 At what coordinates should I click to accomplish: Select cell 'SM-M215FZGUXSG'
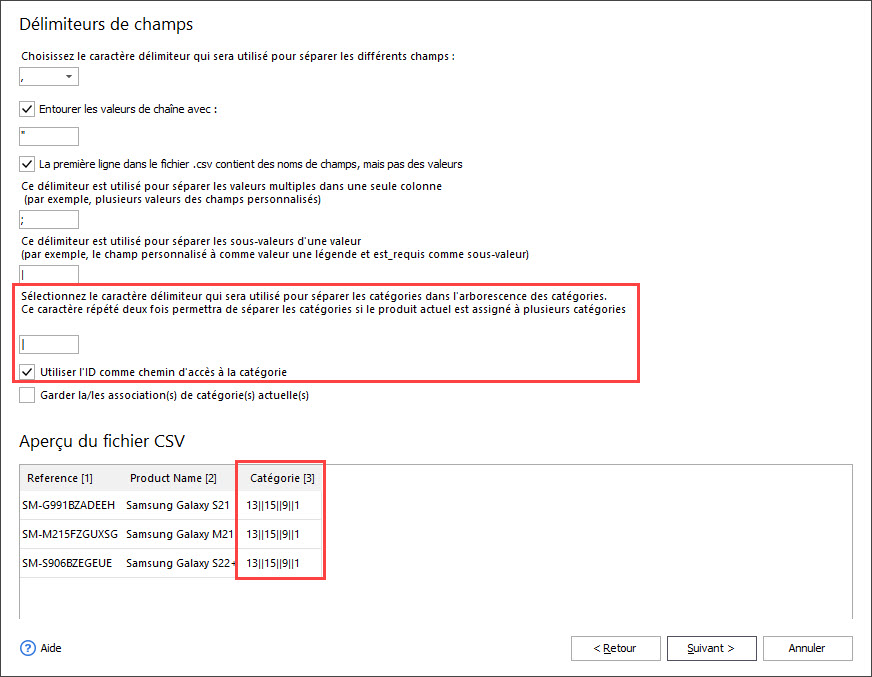pyautogui.click(x=70, y=534)
